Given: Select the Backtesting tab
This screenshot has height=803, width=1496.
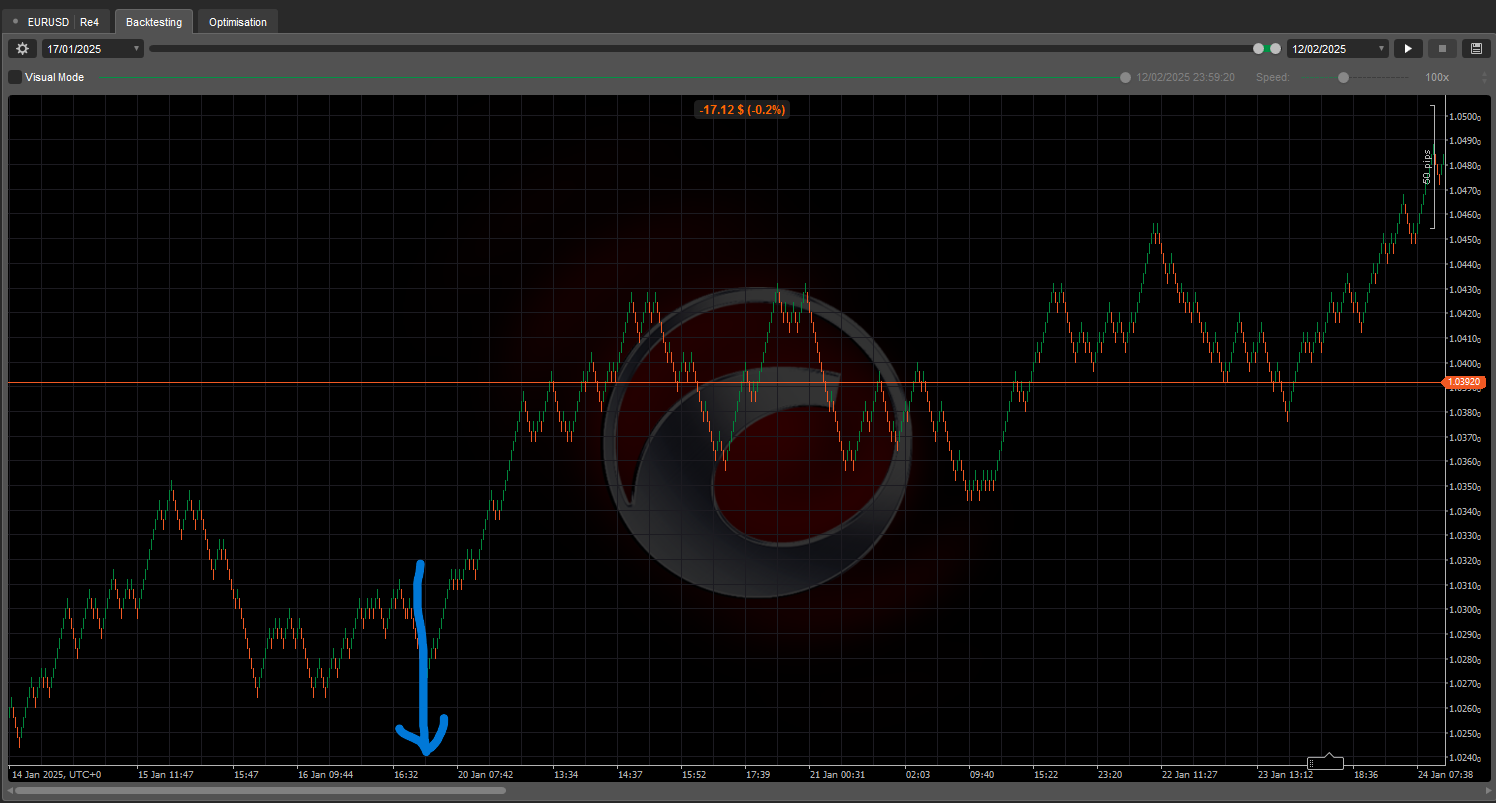Looking at the screenshot, I should (x=154, y=21).
